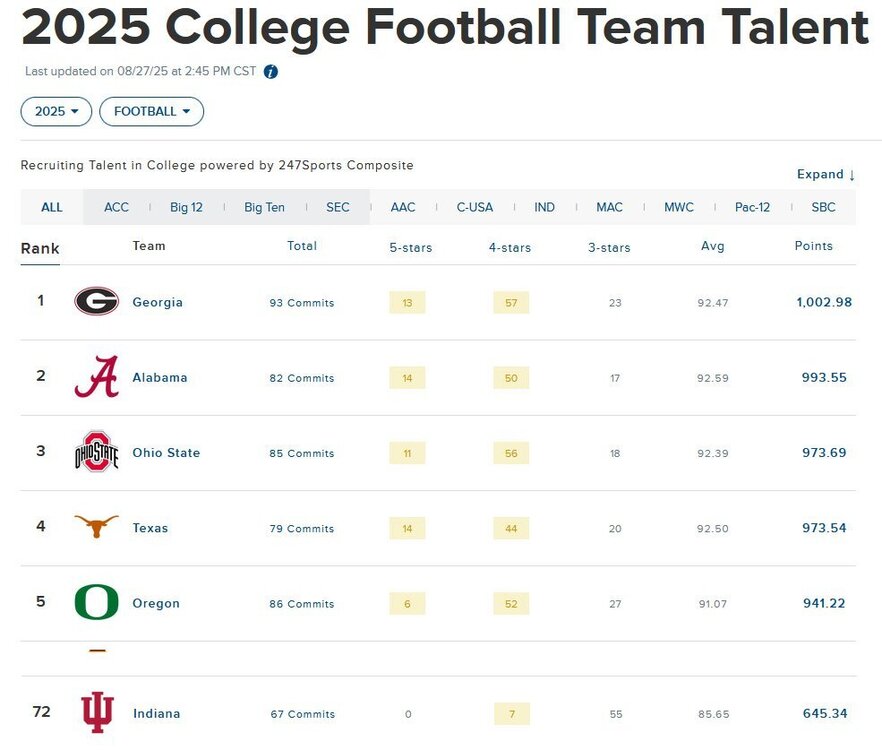Image resolution: width=882 pixels, height=750 pixels.
Task: Open the 2025 year dropdown
Action: [x=56, y=112]
